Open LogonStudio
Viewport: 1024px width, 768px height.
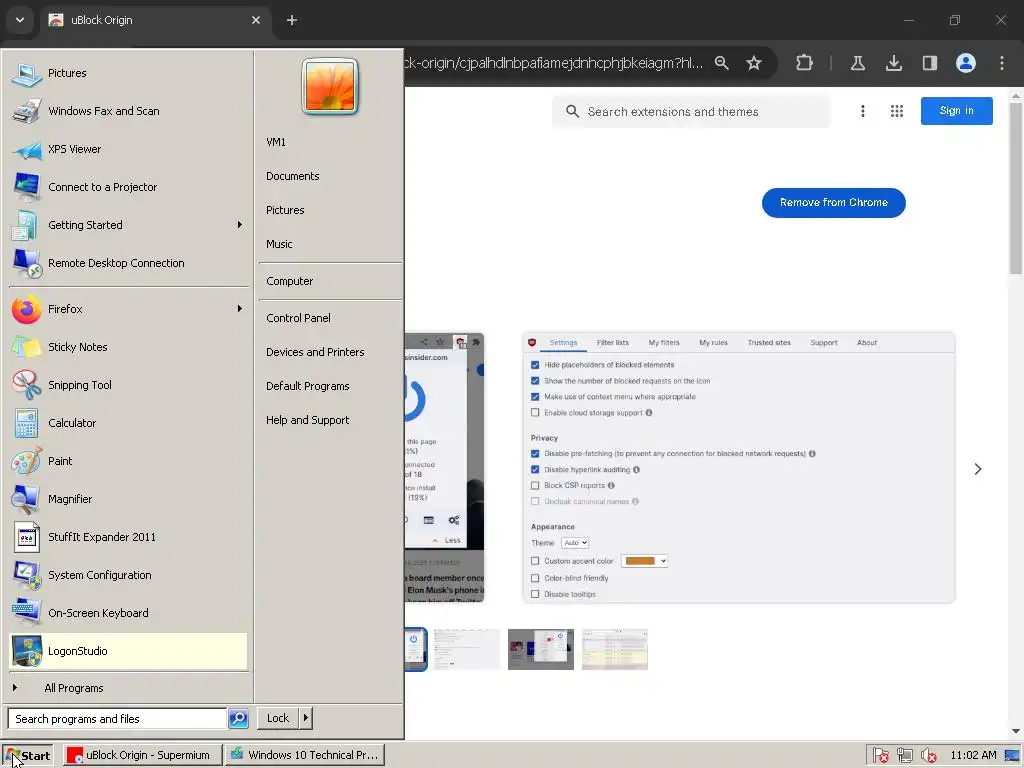pyautogui.click(x=129, y=650)
